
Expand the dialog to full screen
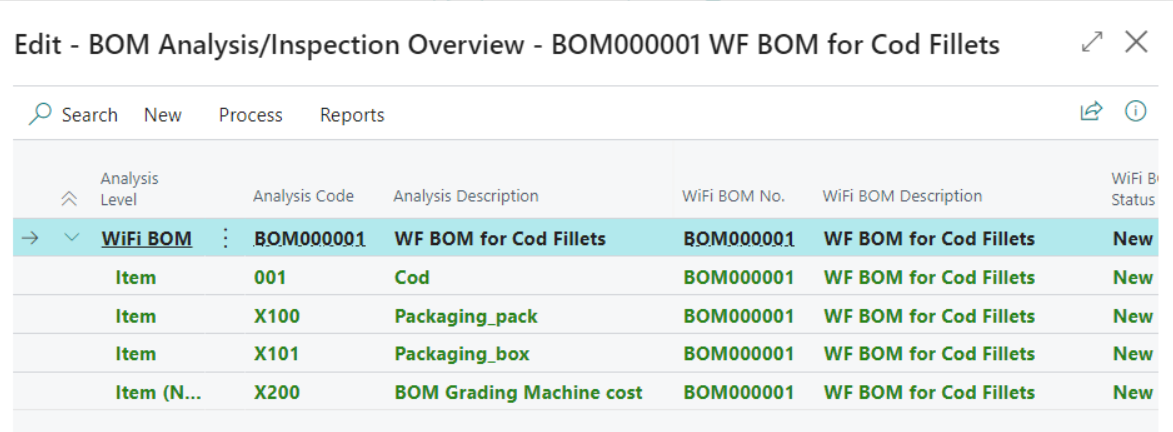coord(1092,43)
